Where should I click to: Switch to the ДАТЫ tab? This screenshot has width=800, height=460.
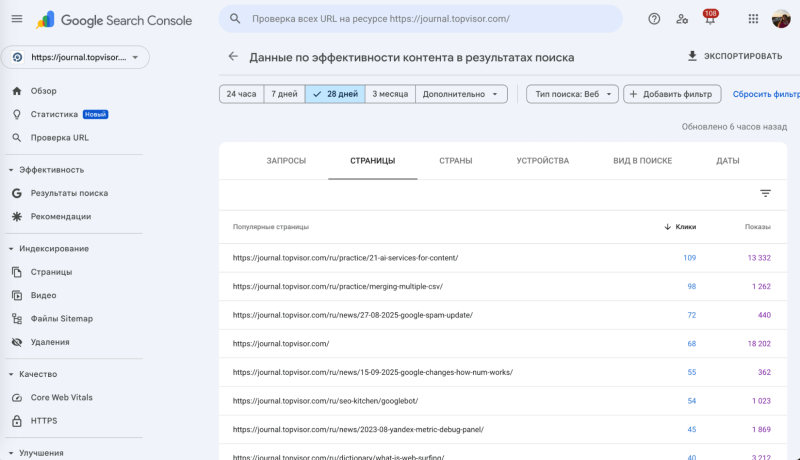(x=728, y=161)
